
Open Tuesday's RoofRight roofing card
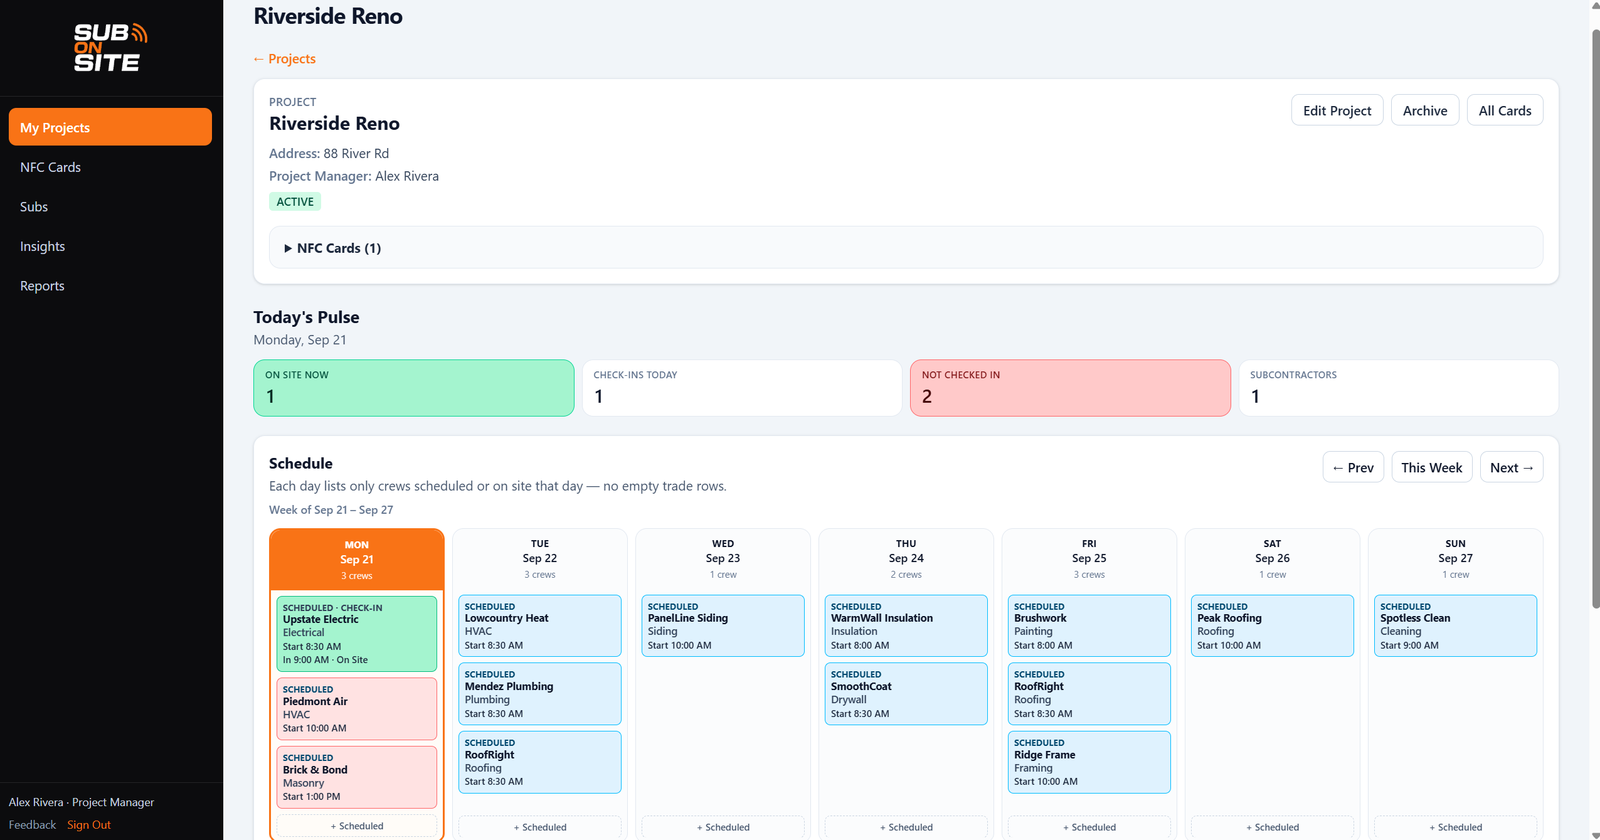(x=540, y=762)
